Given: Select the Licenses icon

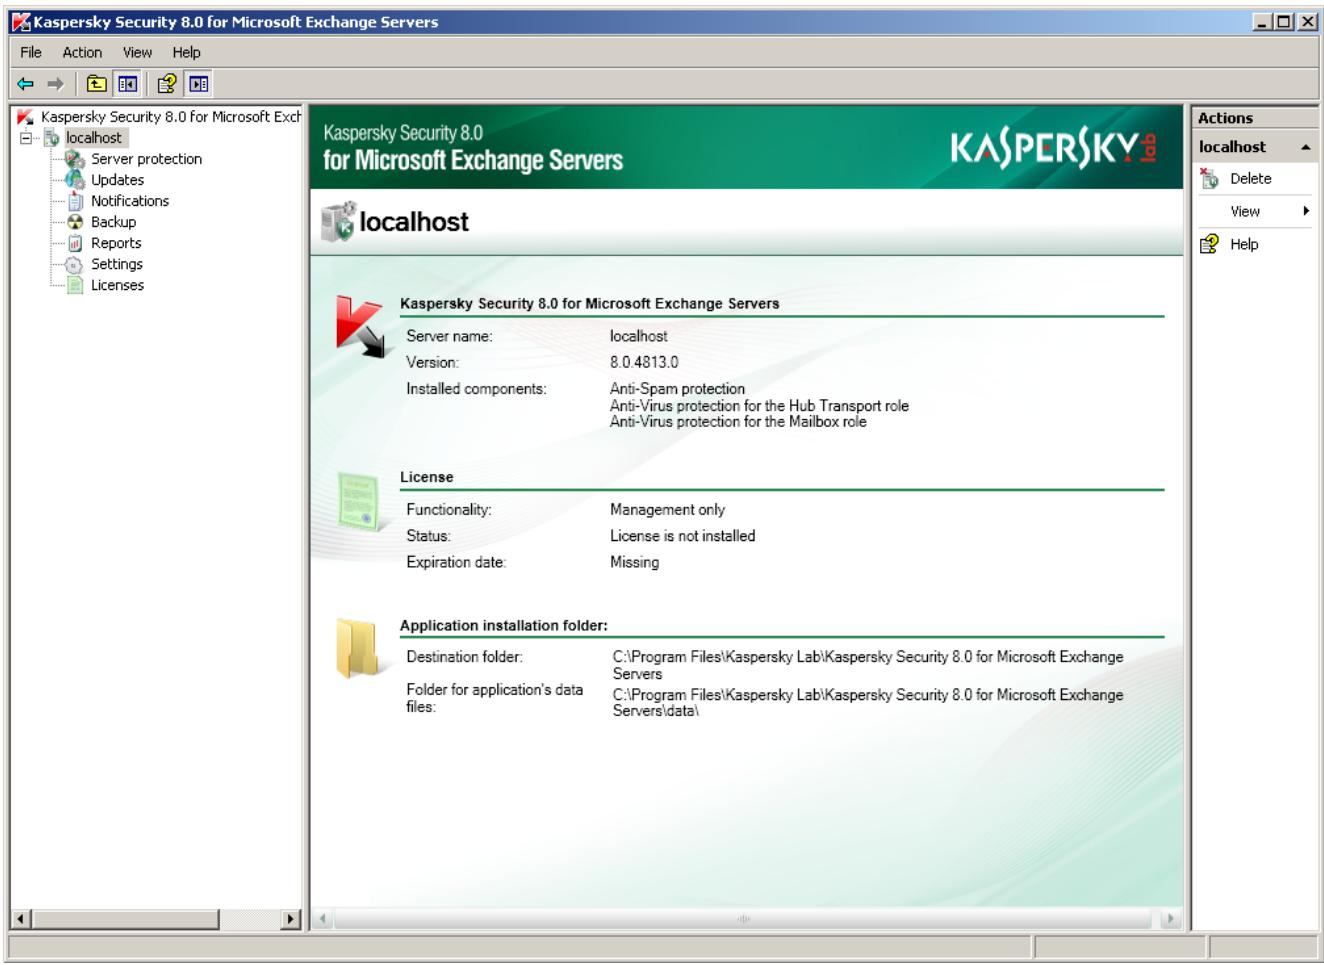Looking at the screenshot, I should tap(74, 285).
